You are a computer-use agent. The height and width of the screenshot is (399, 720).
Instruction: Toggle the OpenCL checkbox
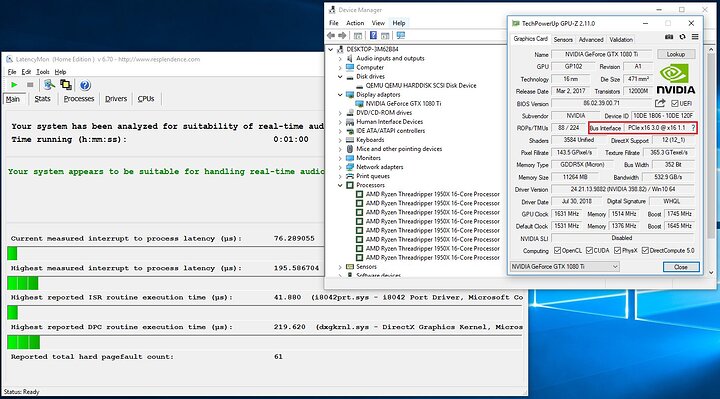point(557,250)
